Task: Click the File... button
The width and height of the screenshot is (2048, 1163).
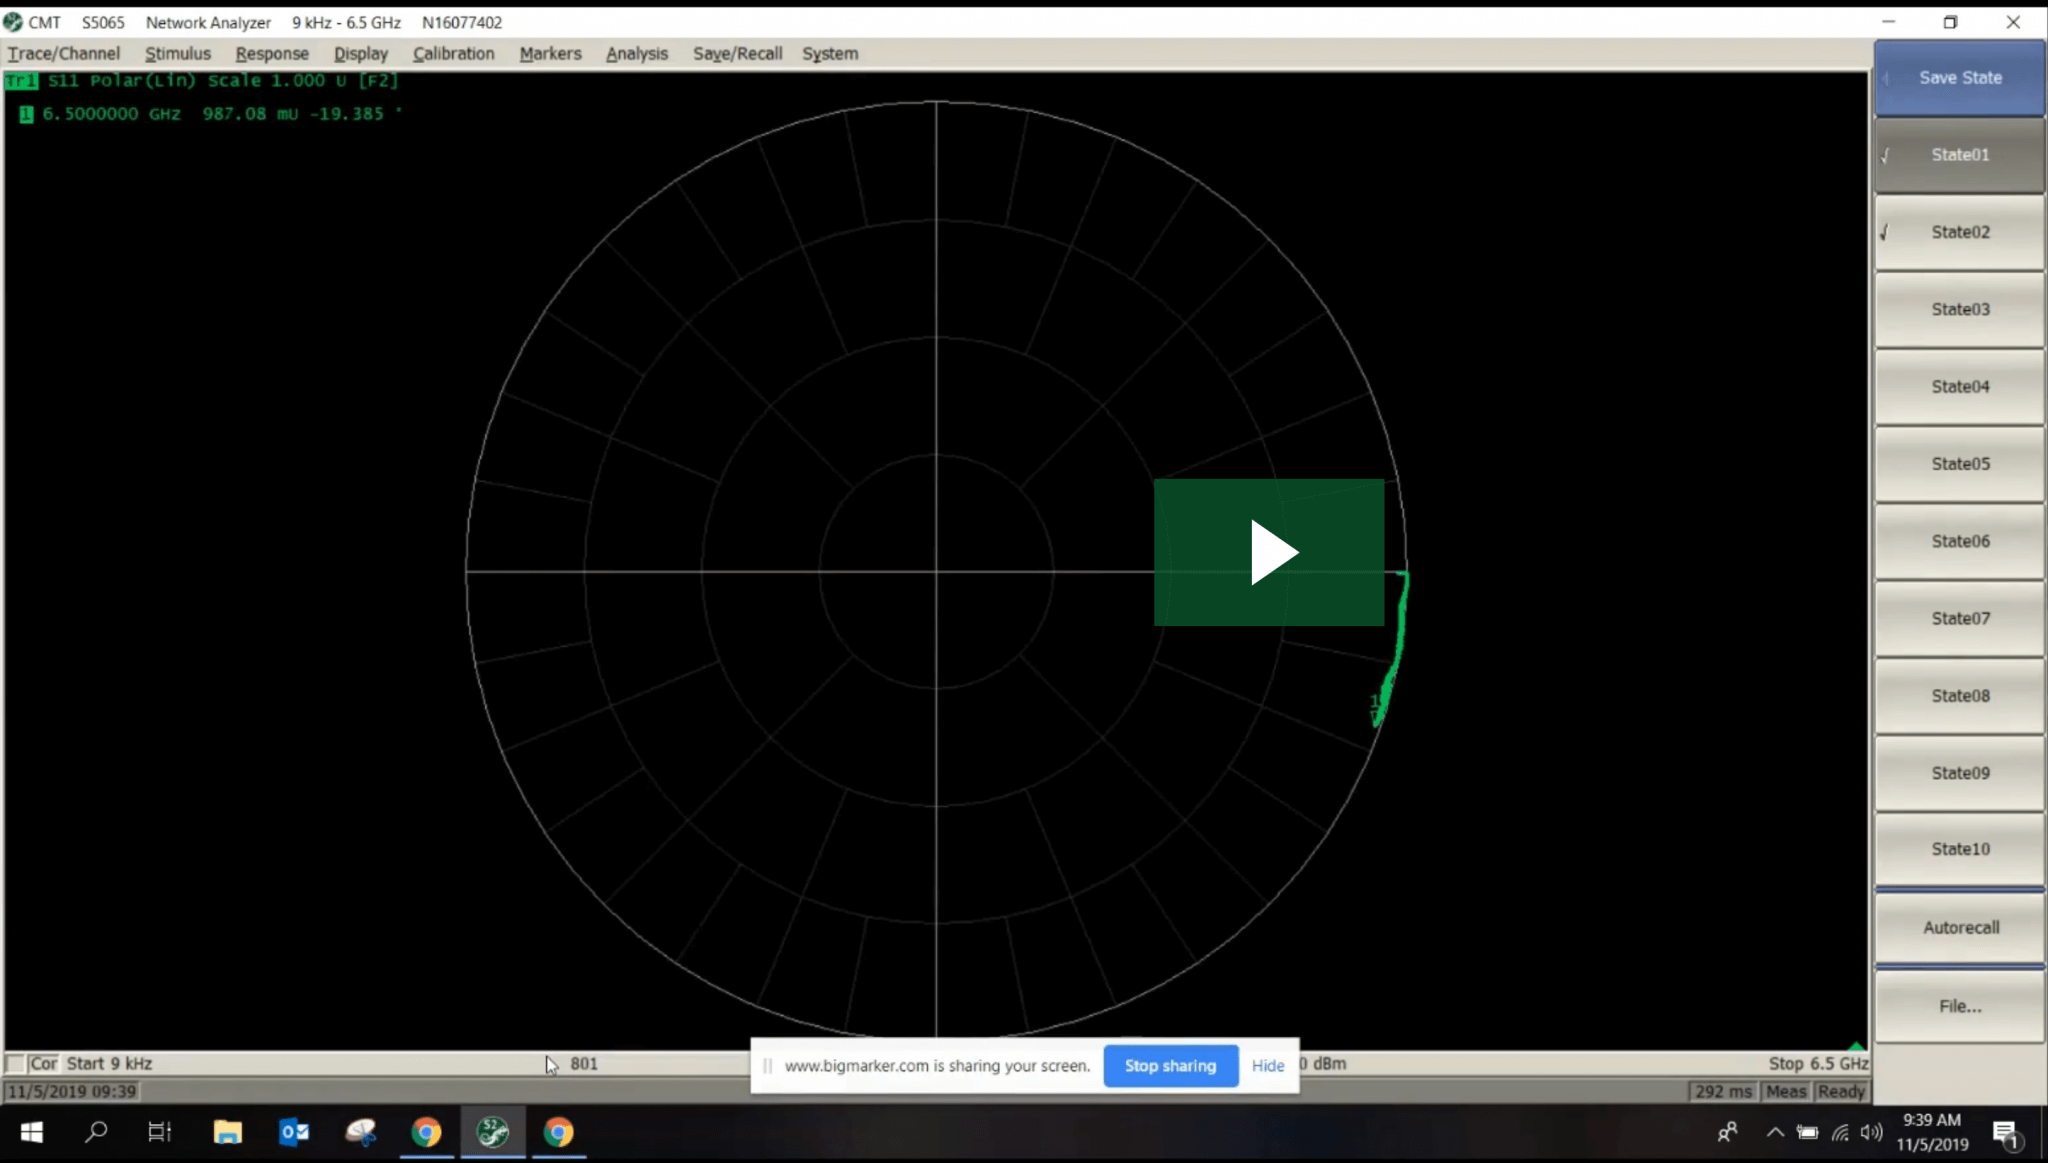Action: 1959,1005
